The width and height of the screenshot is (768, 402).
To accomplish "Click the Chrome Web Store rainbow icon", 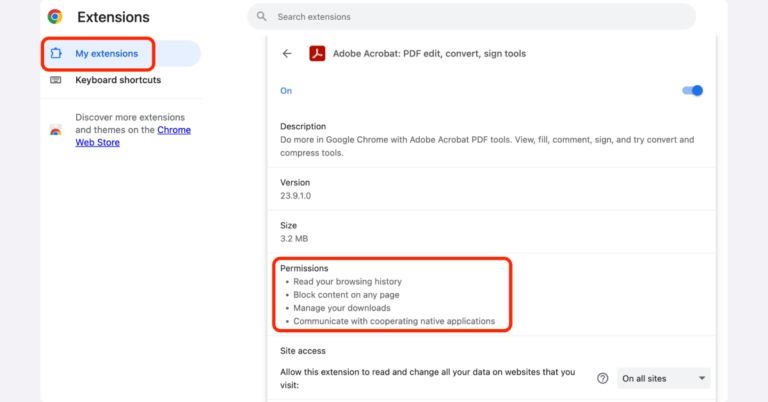I will [56, 130].
